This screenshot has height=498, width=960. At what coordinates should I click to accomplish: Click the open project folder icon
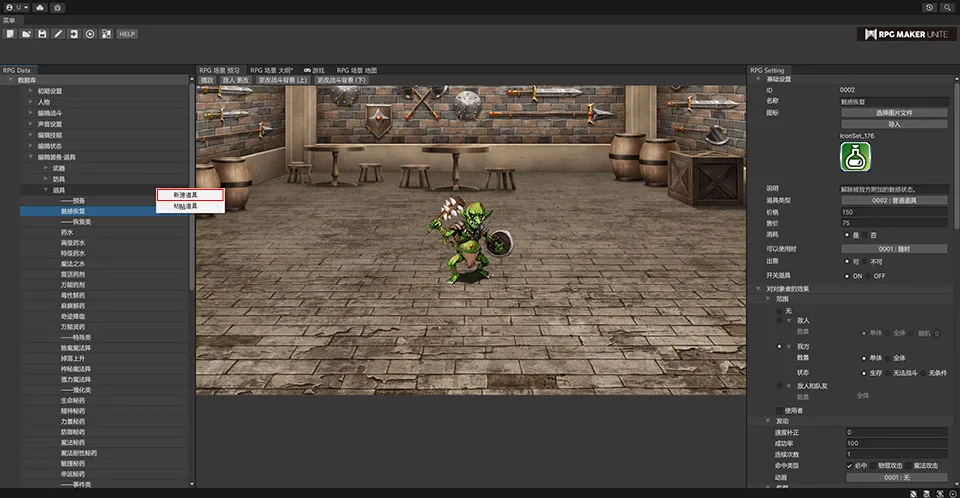25,34
